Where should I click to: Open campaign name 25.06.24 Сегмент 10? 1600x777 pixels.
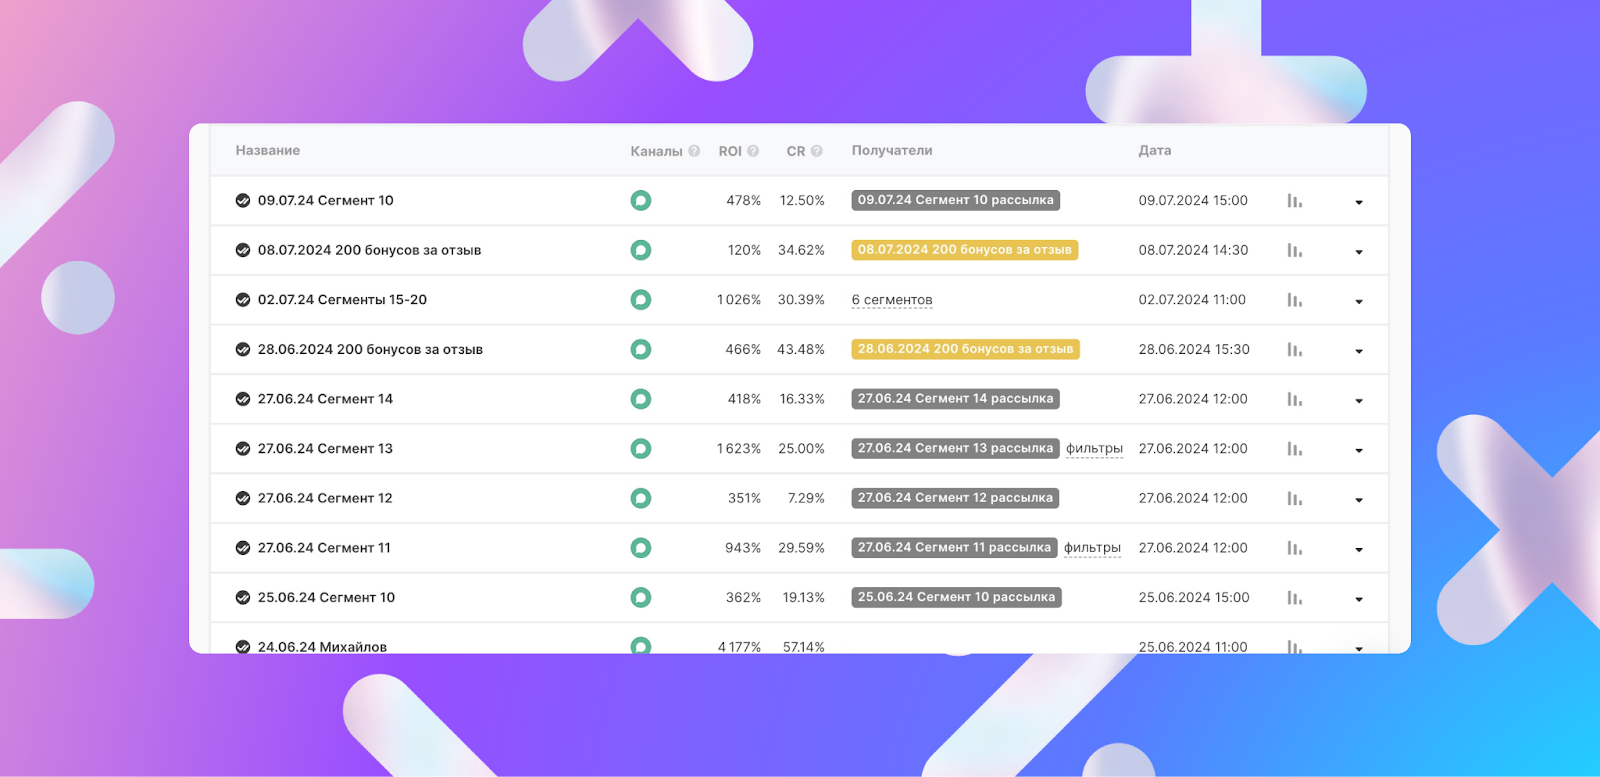pyautogui.click(x=326, y=597)
